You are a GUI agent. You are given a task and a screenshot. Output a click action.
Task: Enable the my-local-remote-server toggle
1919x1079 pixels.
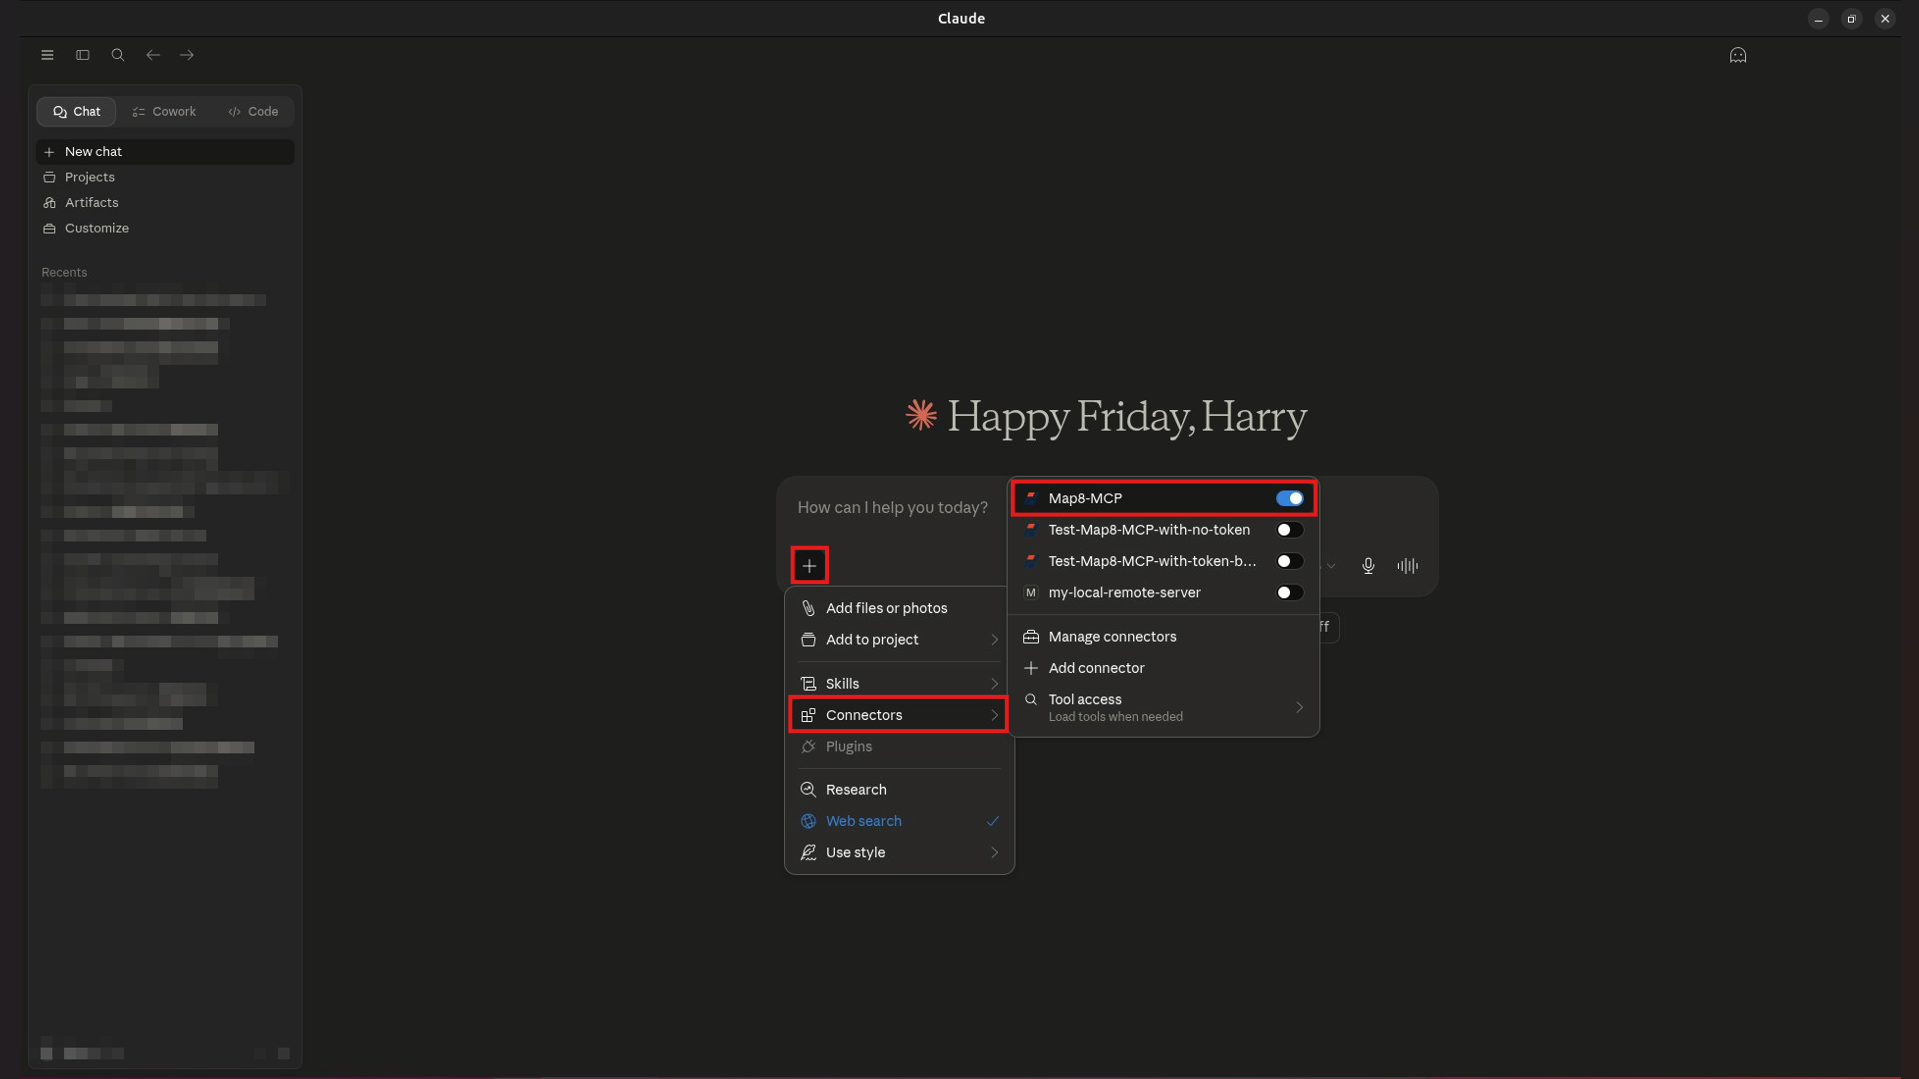[x=1289, y=593]
